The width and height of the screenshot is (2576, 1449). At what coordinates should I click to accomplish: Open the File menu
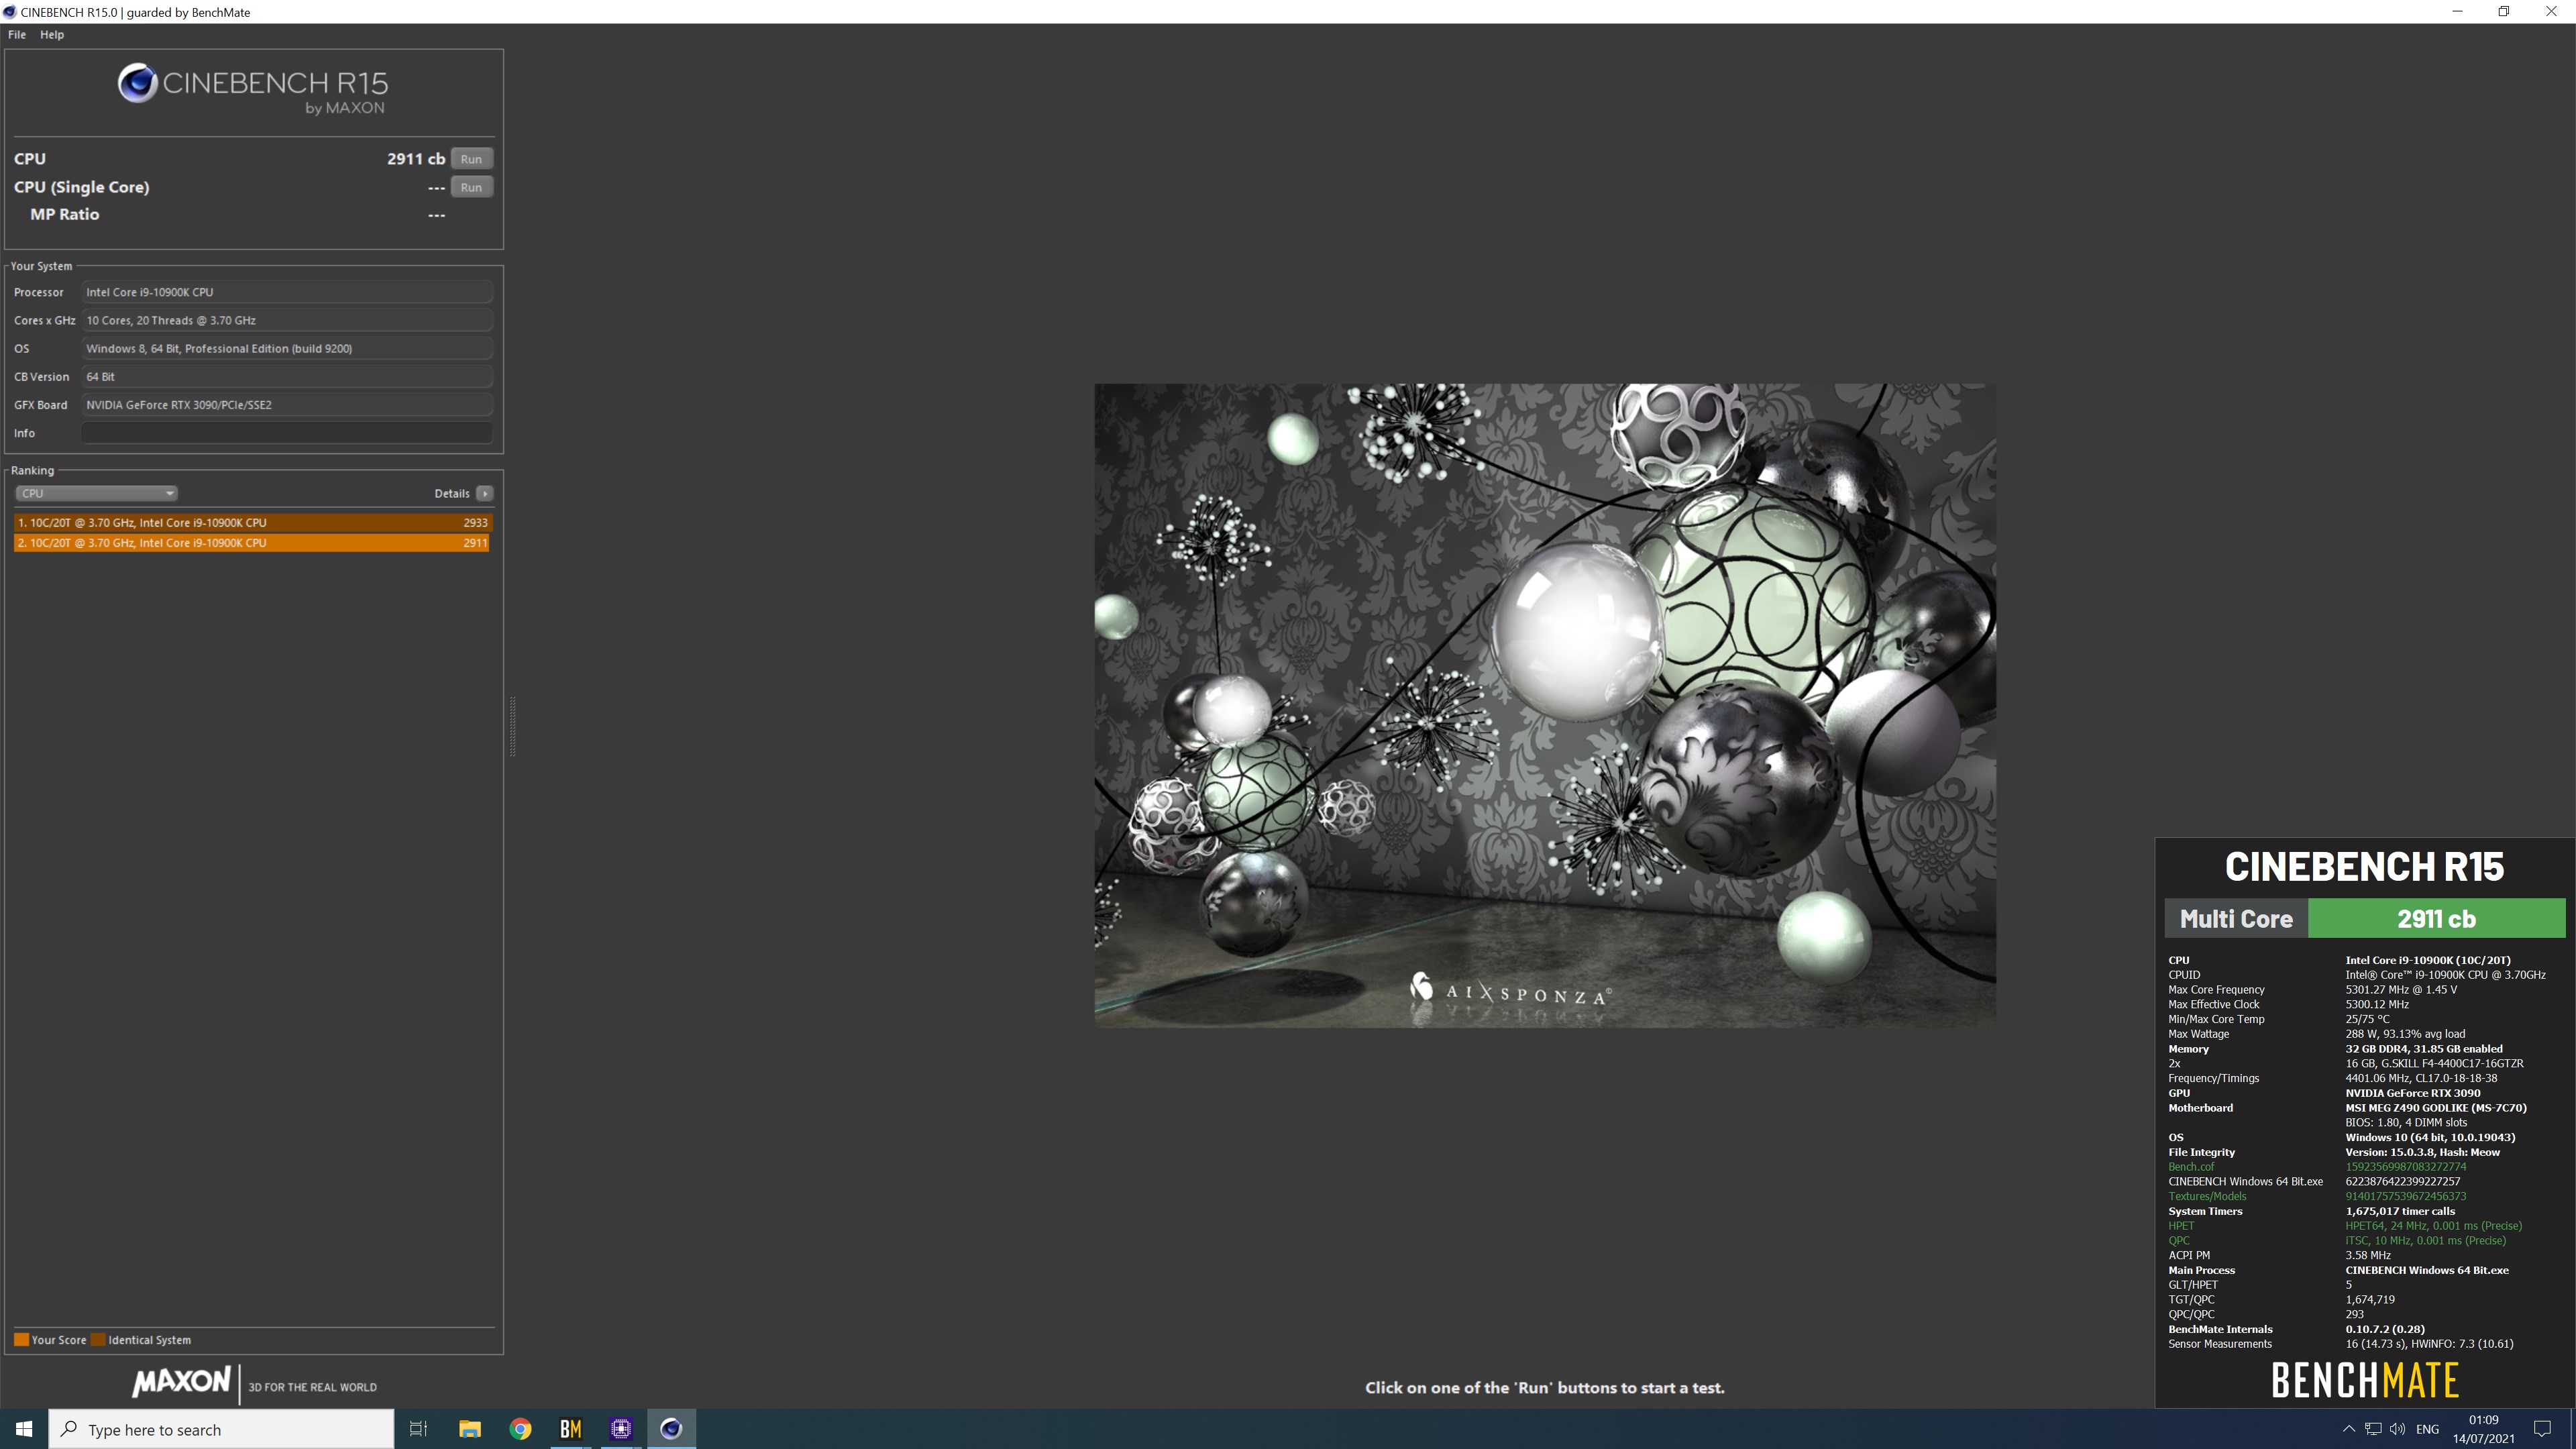(17, 34)
